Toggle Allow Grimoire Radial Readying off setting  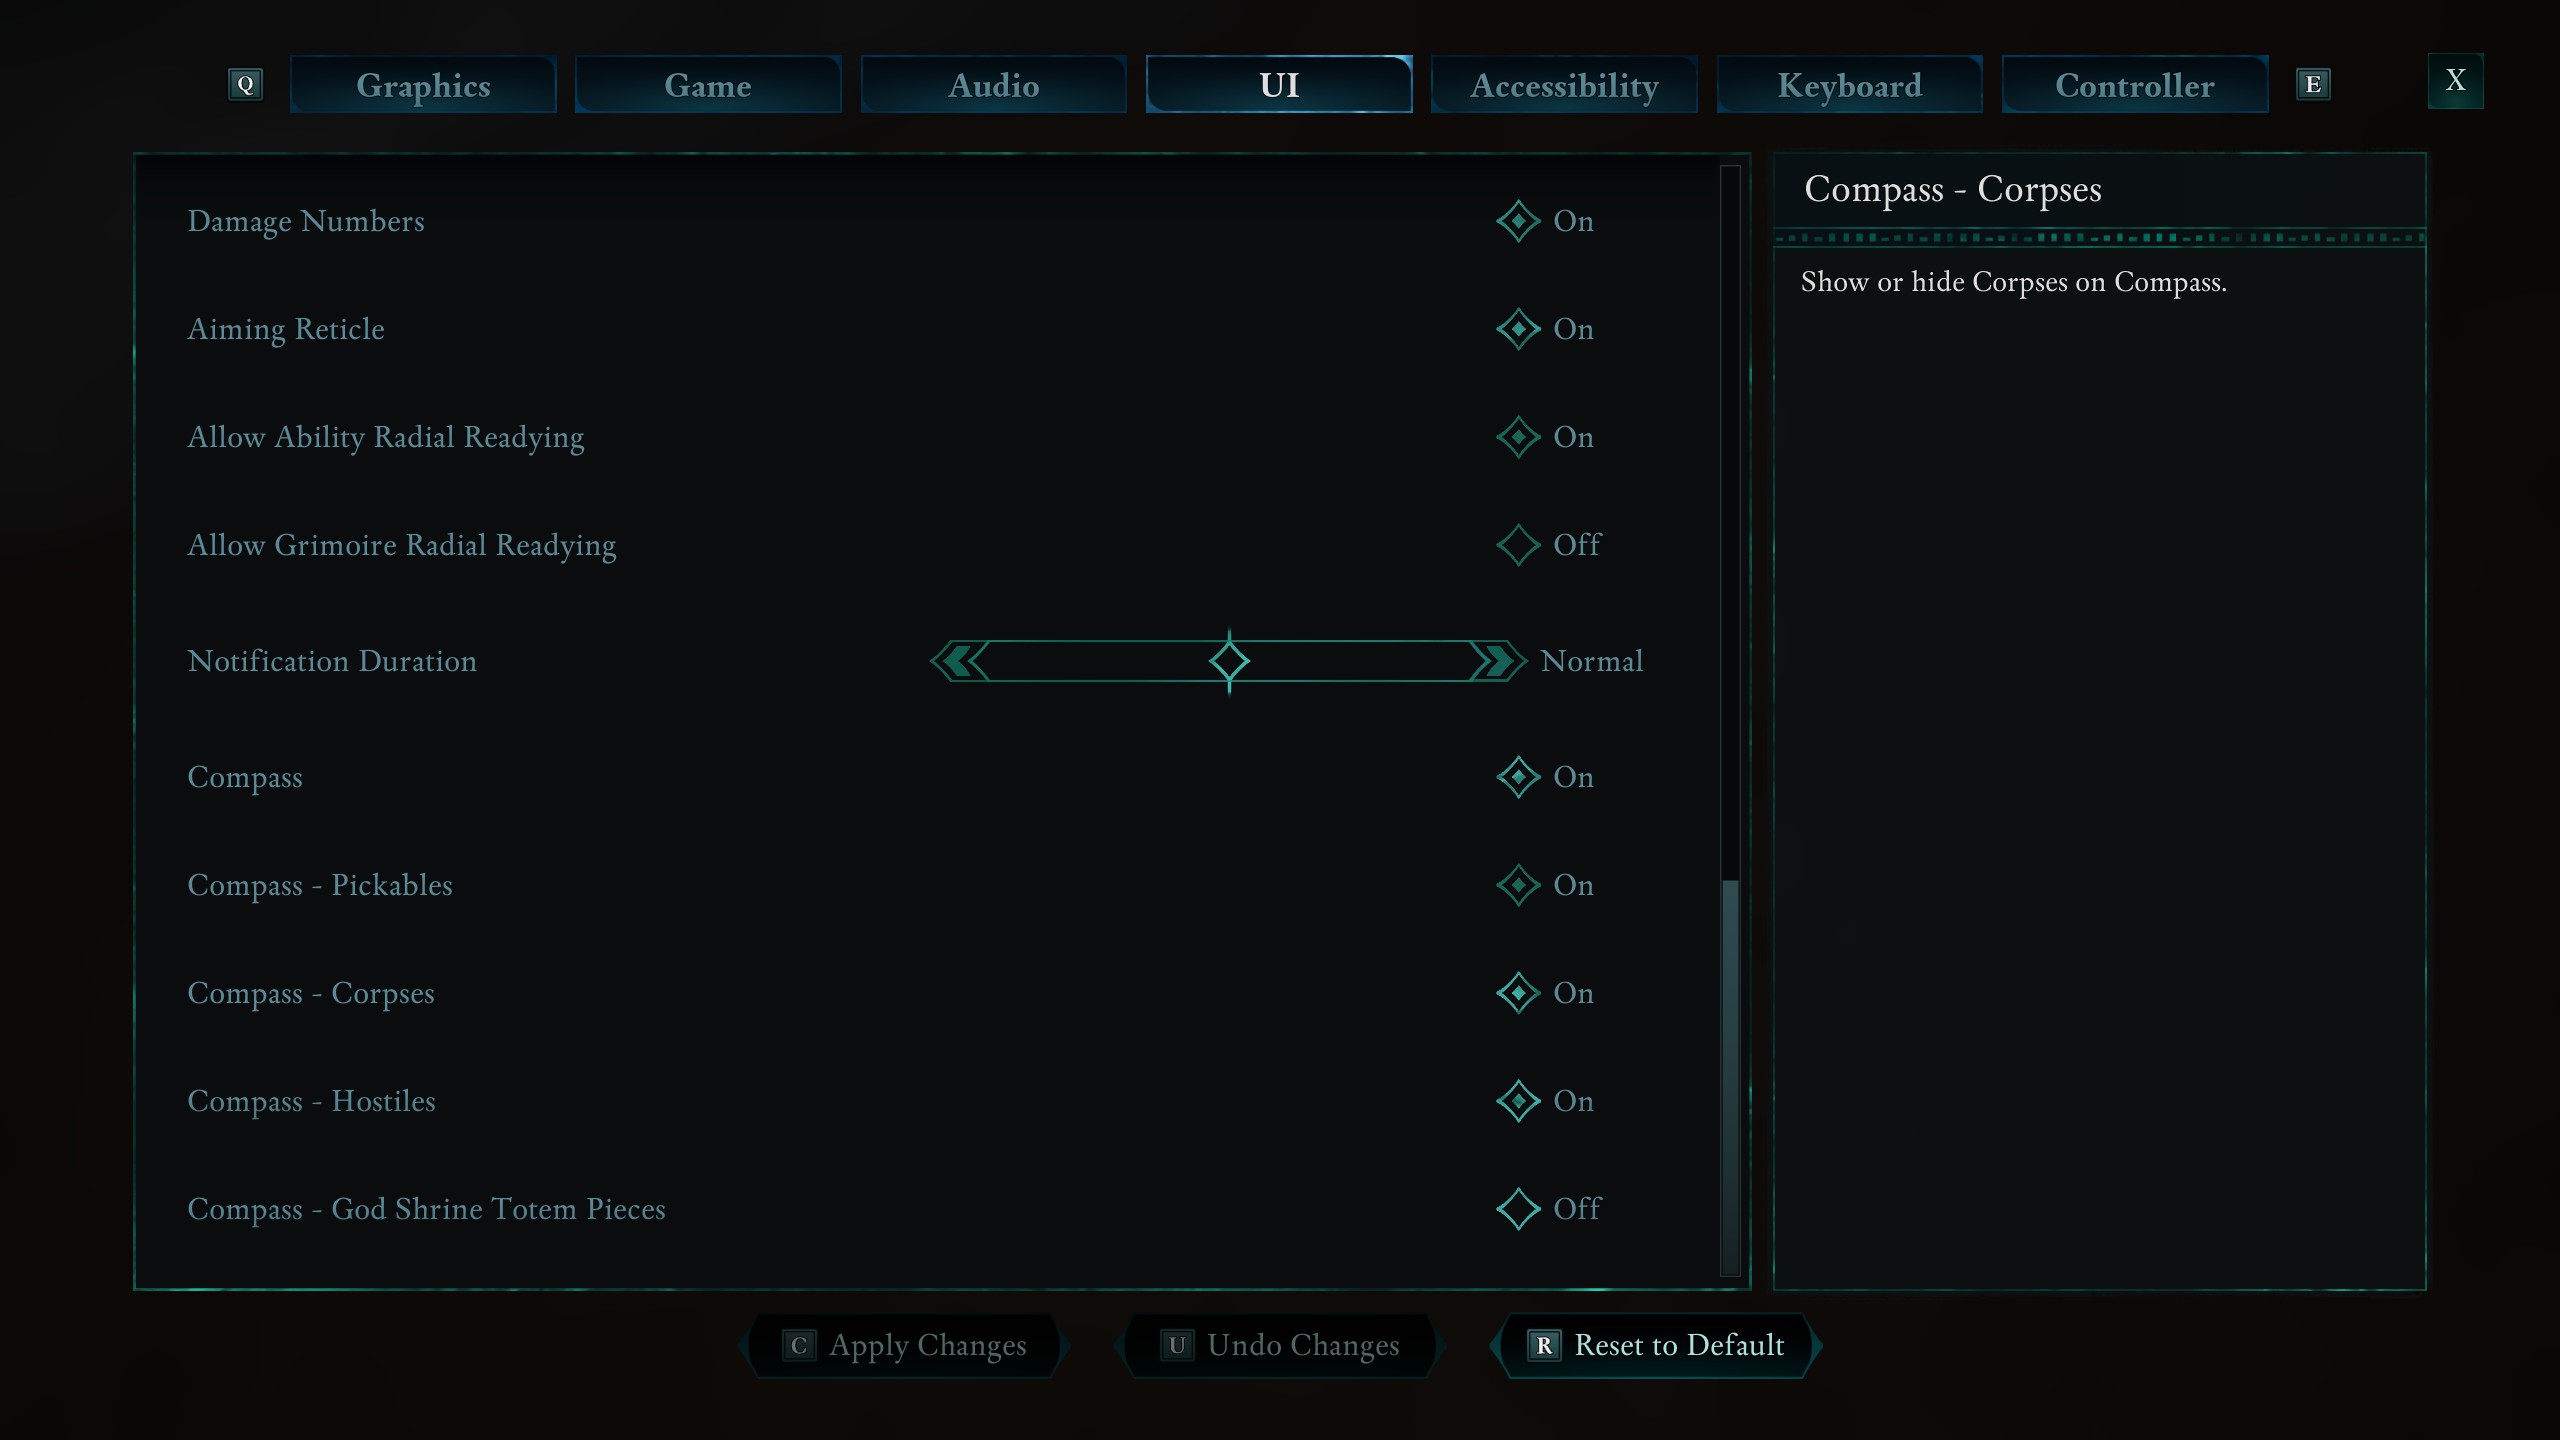click(x=1517, y=543)
